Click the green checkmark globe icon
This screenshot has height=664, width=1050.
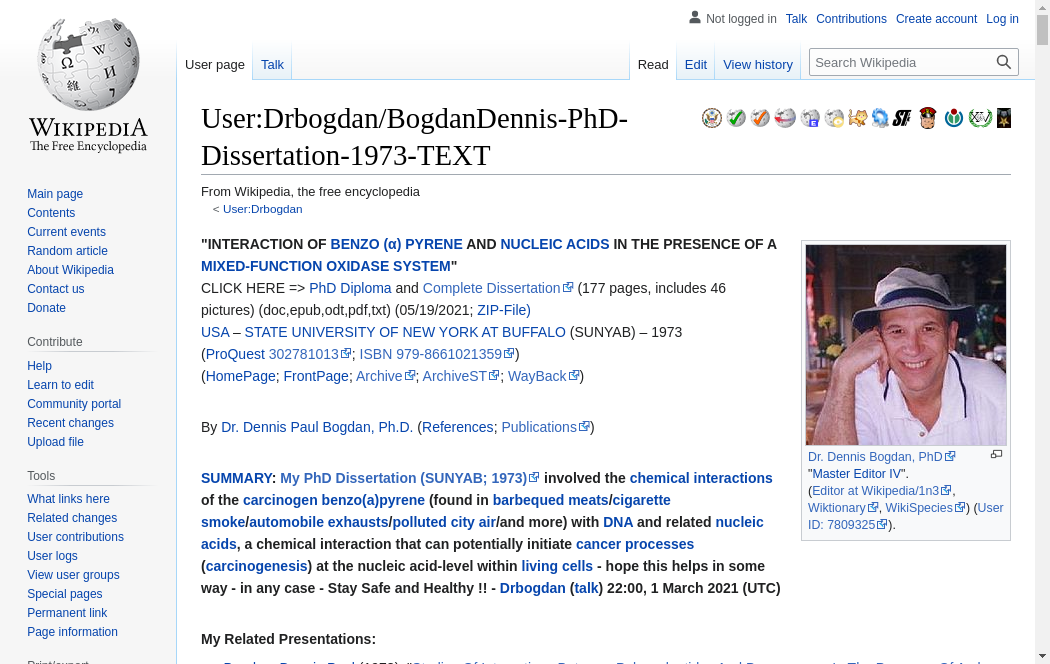point(736,118)
